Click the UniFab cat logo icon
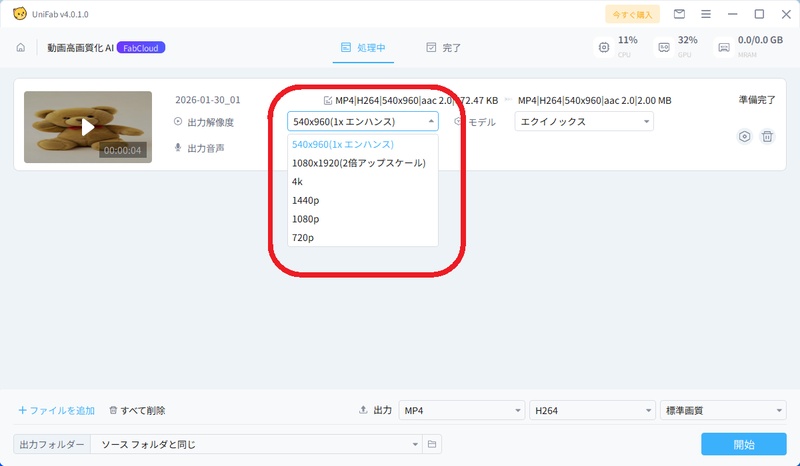 (x=20, y=14)
